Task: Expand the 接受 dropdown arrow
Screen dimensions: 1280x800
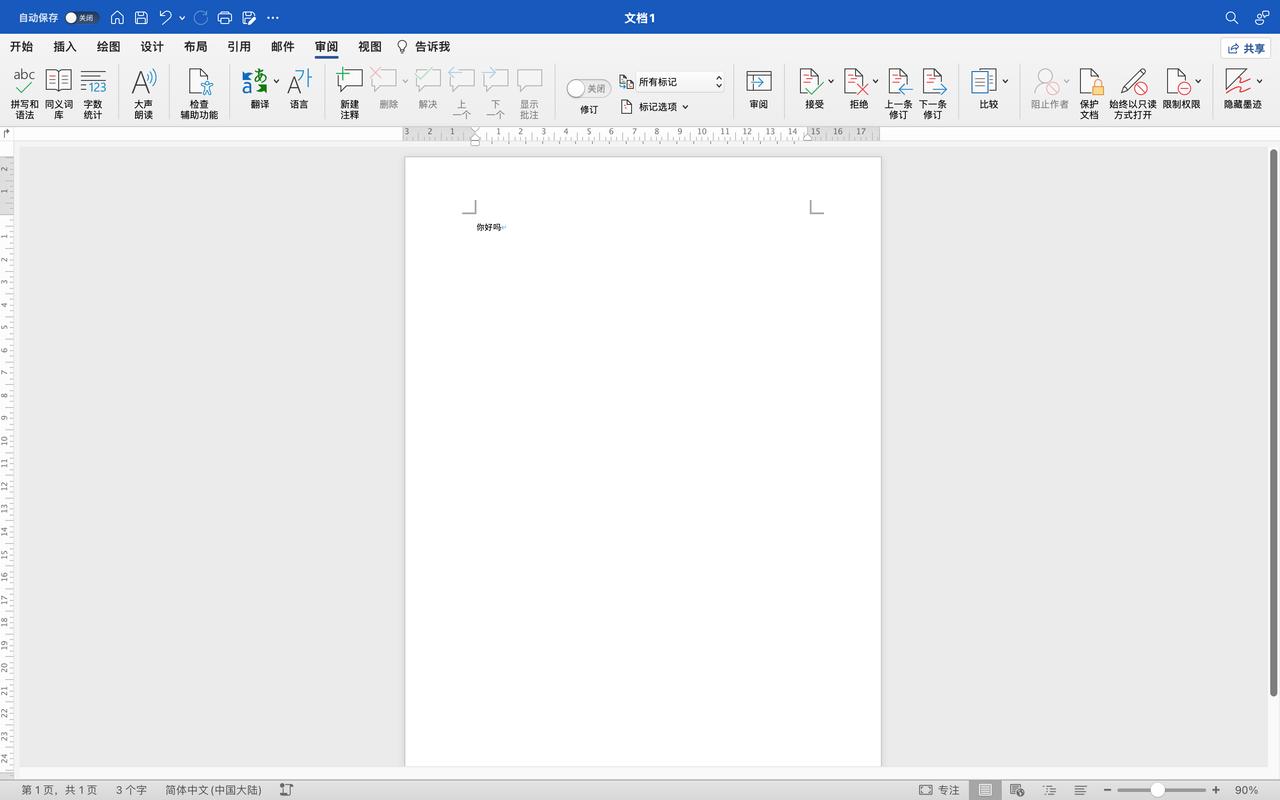Action: 831,82
